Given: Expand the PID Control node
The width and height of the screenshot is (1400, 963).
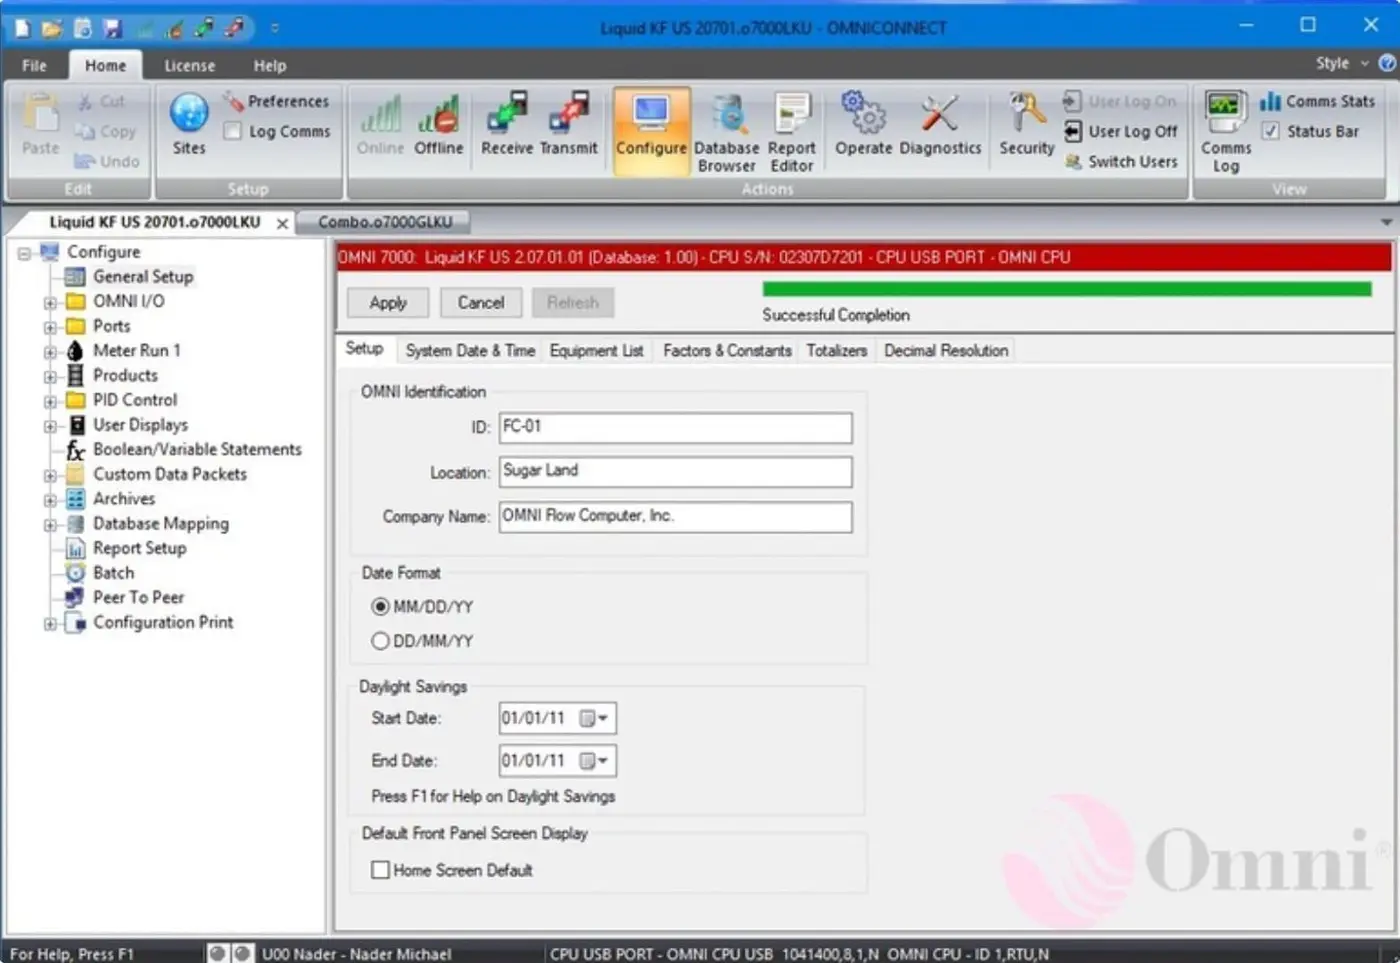Looking at the screenshot, I should click(x=50, y=401).
